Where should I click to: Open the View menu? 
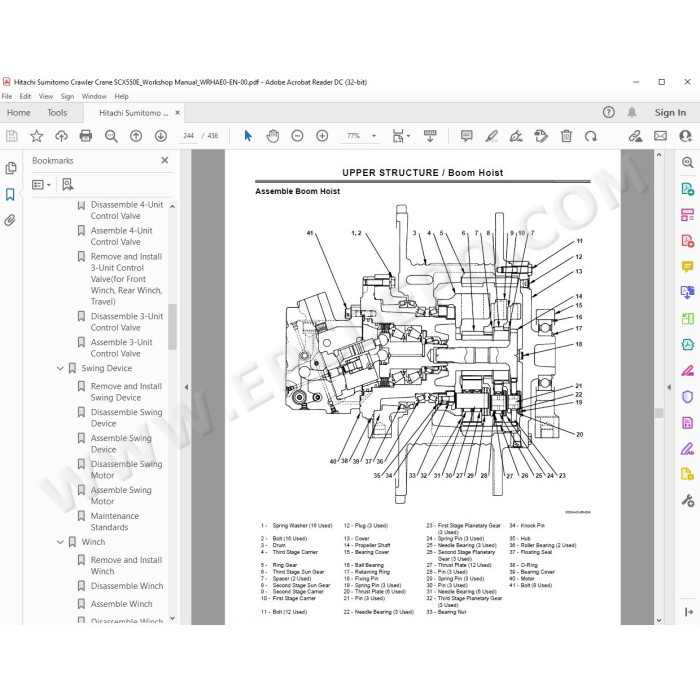pyautogui.click(x=46, y=96)
